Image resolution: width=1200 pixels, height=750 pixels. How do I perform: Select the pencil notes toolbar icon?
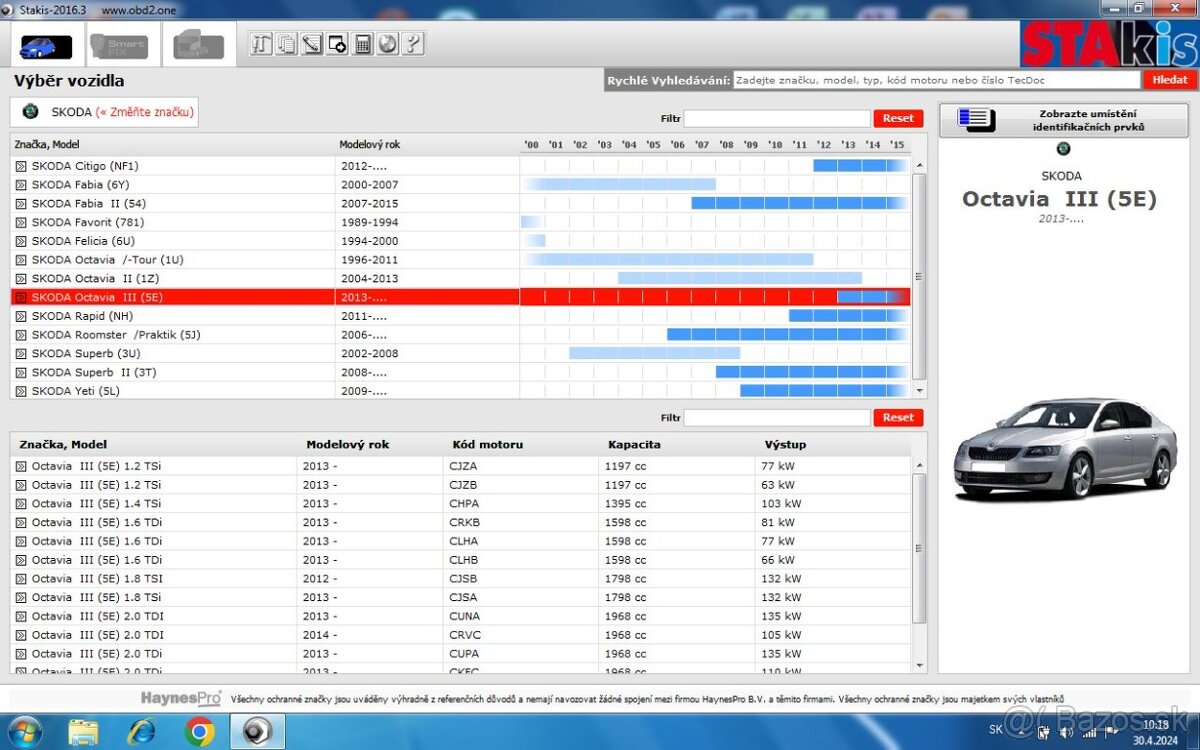[311, 43]
